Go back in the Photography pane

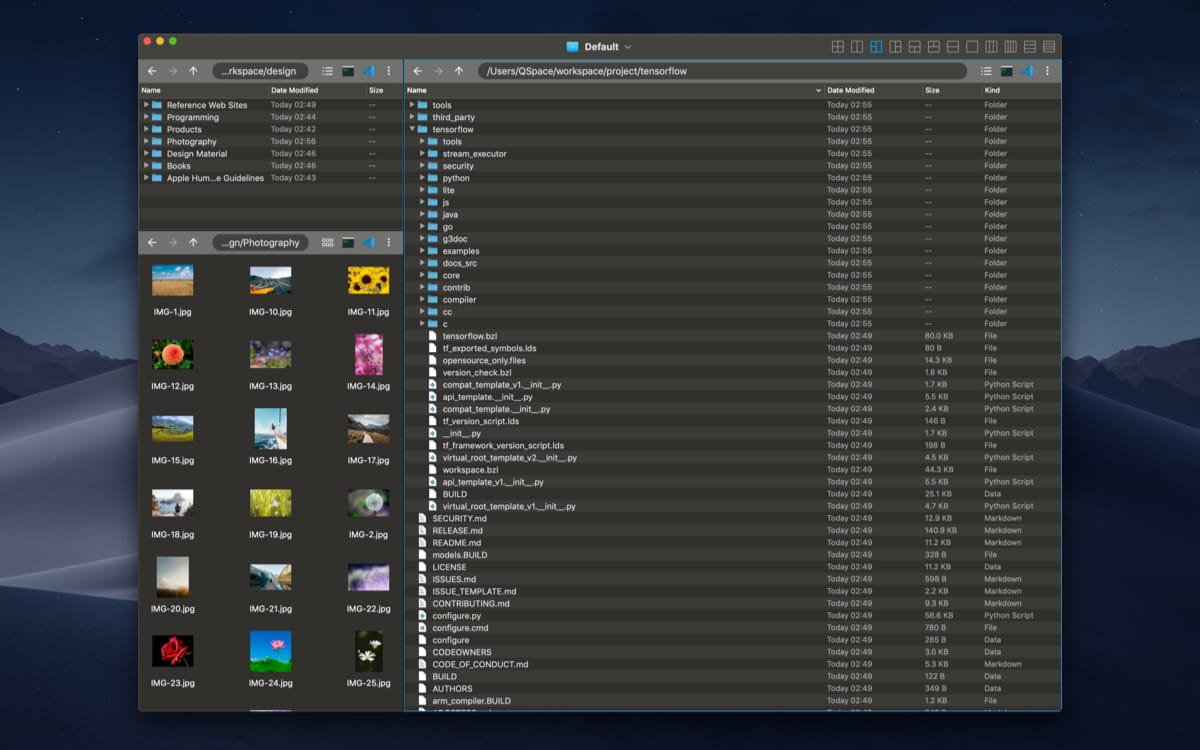click(152, 242)
